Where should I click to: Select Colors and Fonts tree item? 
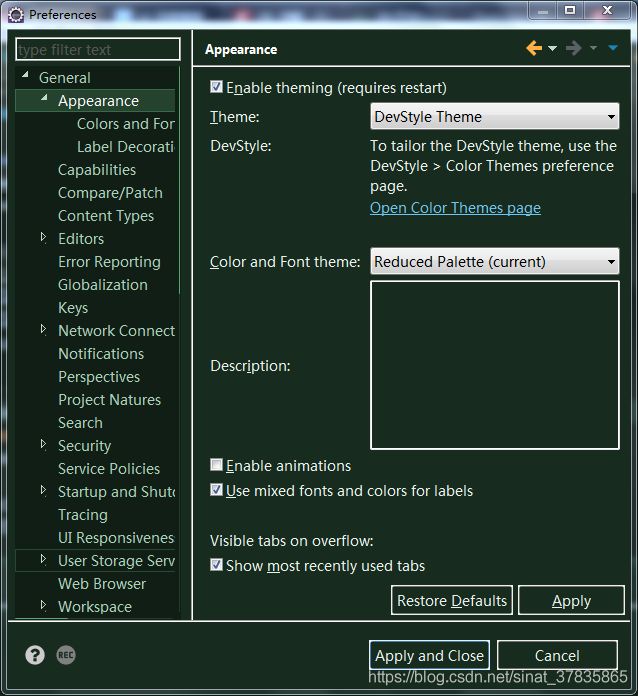pyautogui.click(x=126, y=124)
